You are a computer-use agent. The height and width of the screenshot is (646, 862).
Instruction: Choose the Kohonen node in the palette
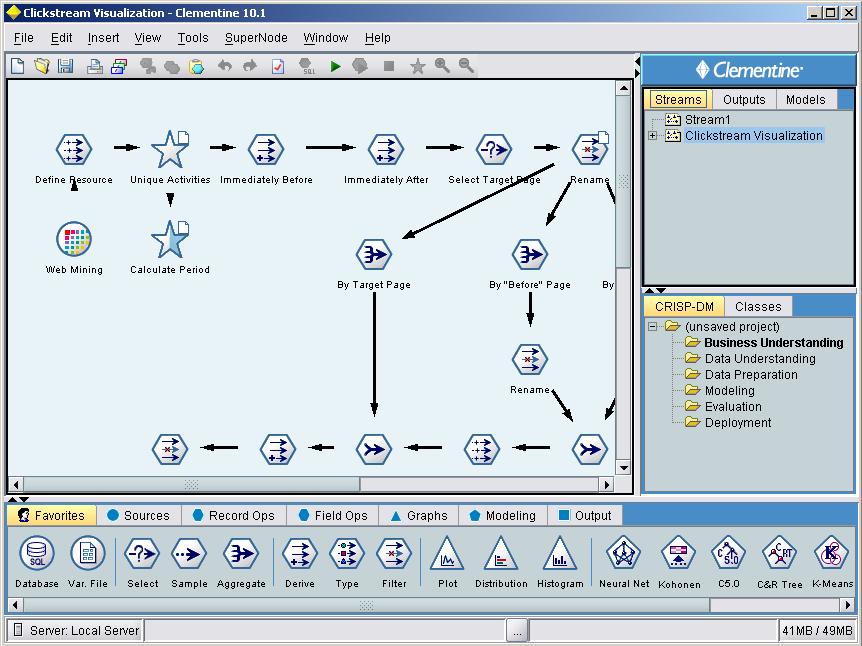(x=679, y=553)
